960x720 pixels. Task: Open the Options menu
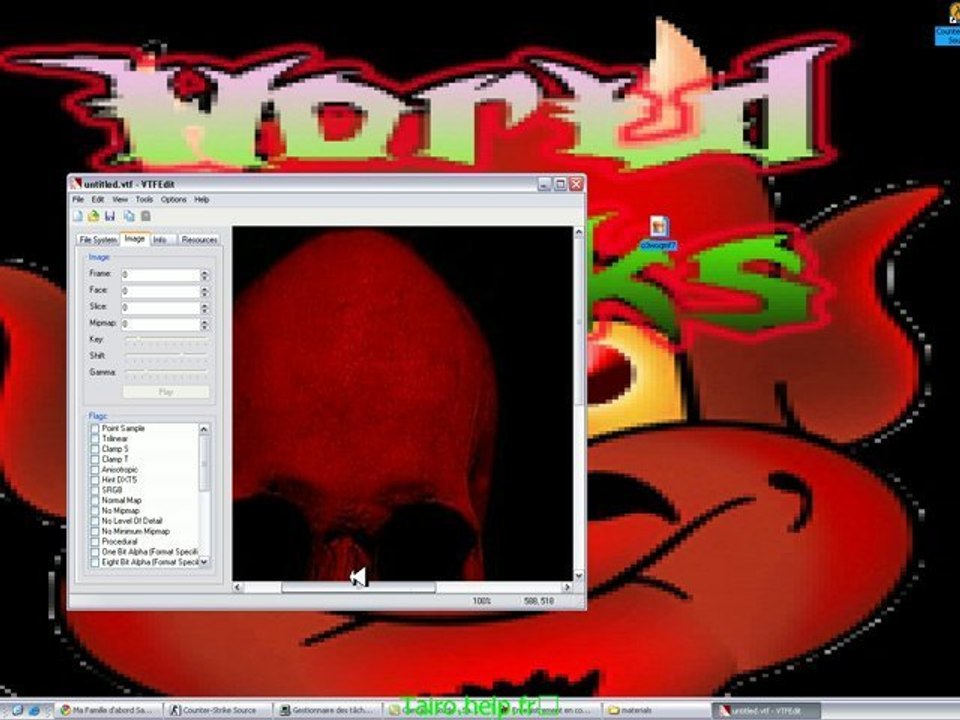pos(174,200)
